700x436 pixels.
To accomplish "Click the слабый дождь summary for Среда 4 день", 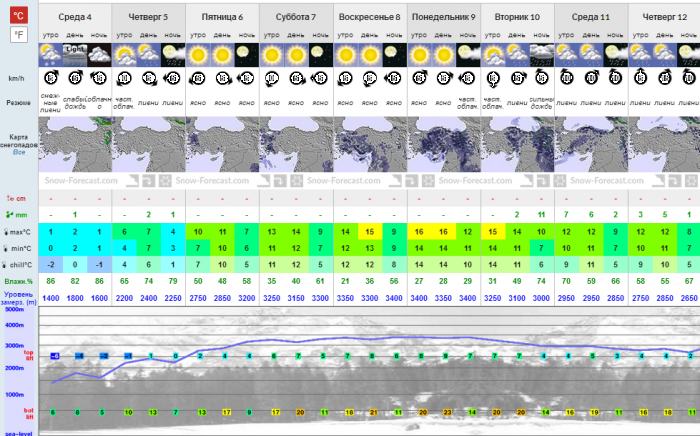I will pyautogui.click(x=75, y=103).
